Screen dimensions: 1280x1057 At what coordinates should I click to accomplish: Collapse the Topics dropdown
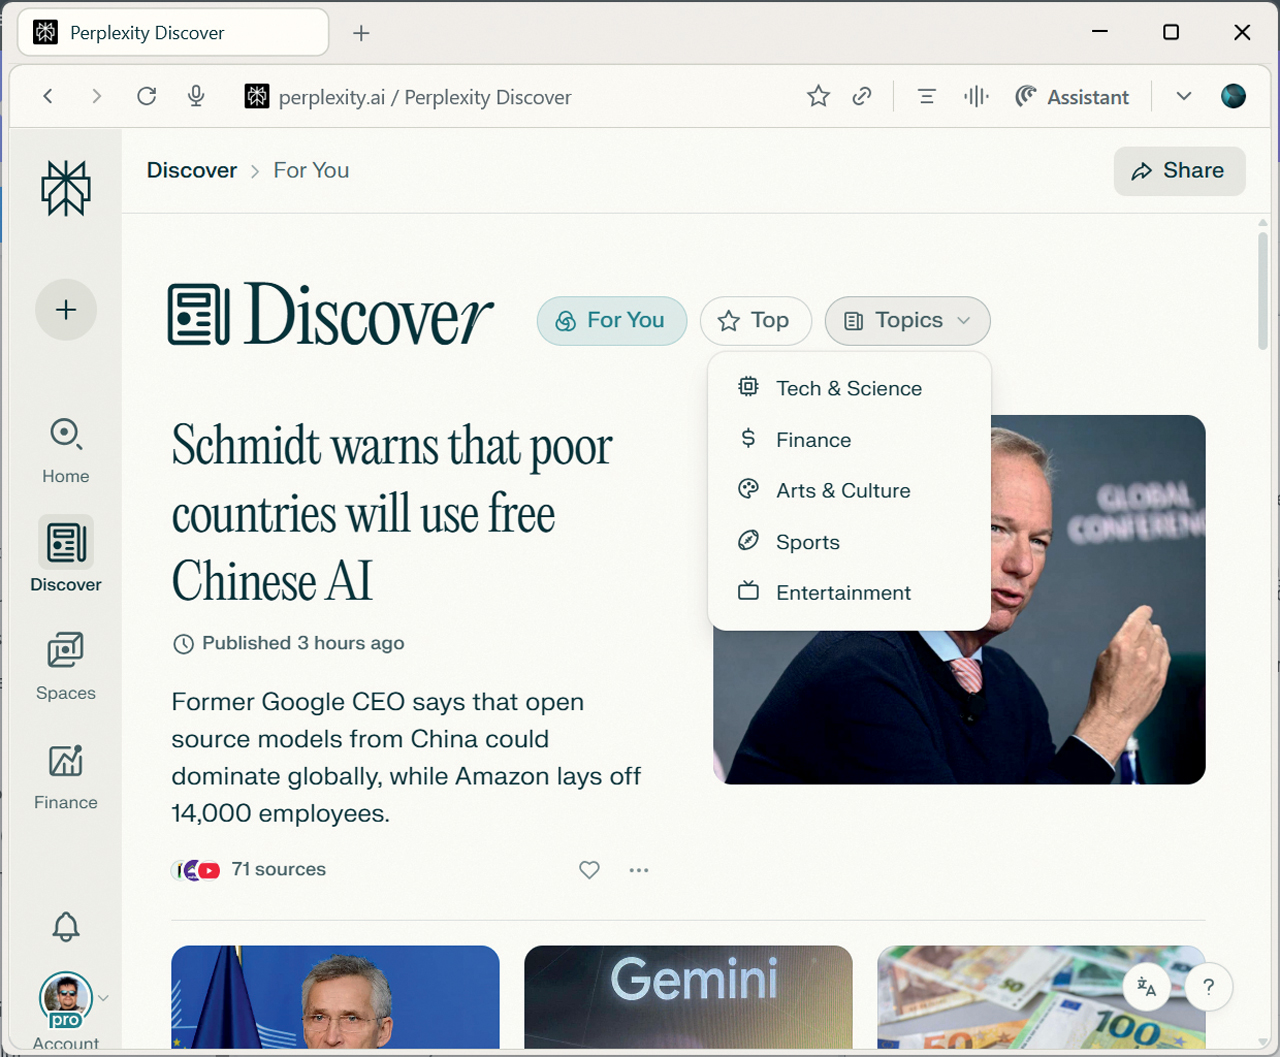pyautogui.click(x=907, y=321)
